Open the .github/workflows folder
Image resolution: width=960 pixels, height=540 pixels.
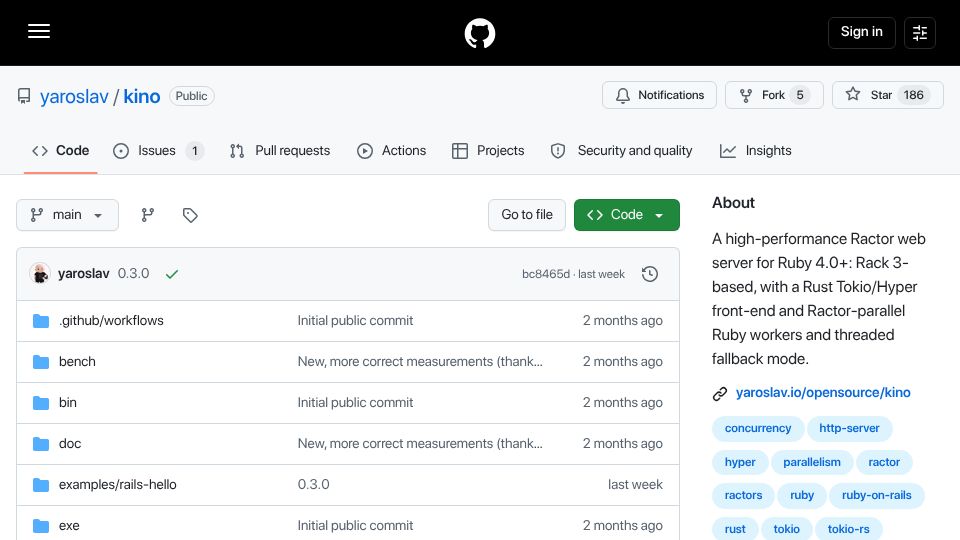click(111, 321)
